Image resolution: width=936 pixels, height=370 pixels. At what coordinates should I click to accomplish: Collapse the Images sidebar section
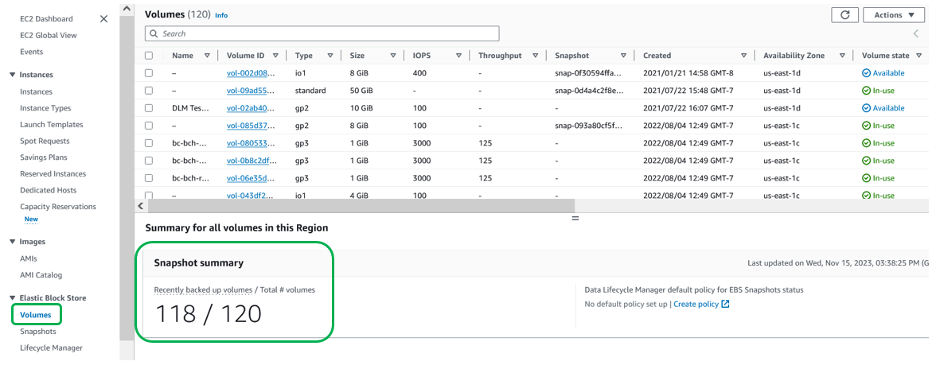(x=13, y=242)
